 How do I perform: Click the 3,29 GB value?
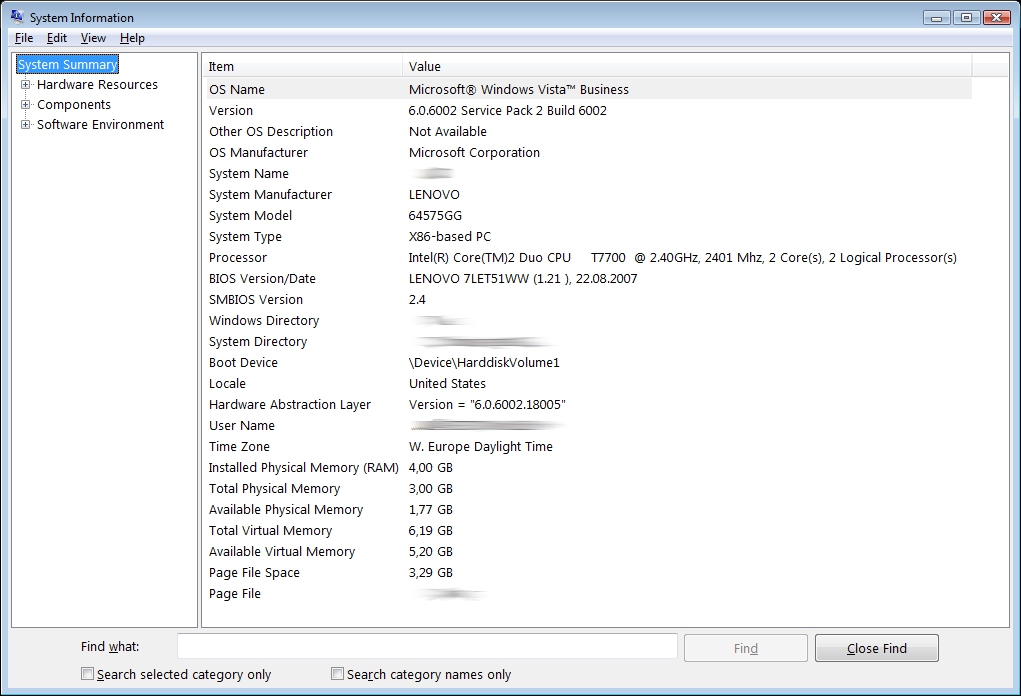tap(430, 573)
